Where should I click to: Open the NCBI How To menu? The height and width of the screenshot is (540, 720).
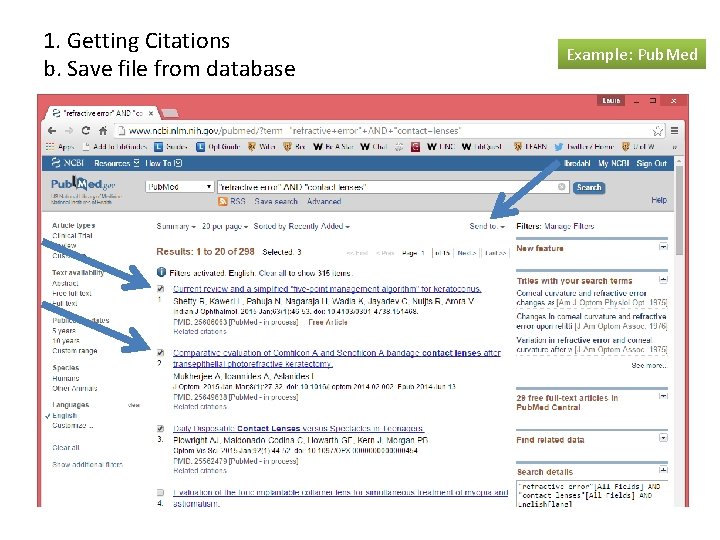(164, 163)
